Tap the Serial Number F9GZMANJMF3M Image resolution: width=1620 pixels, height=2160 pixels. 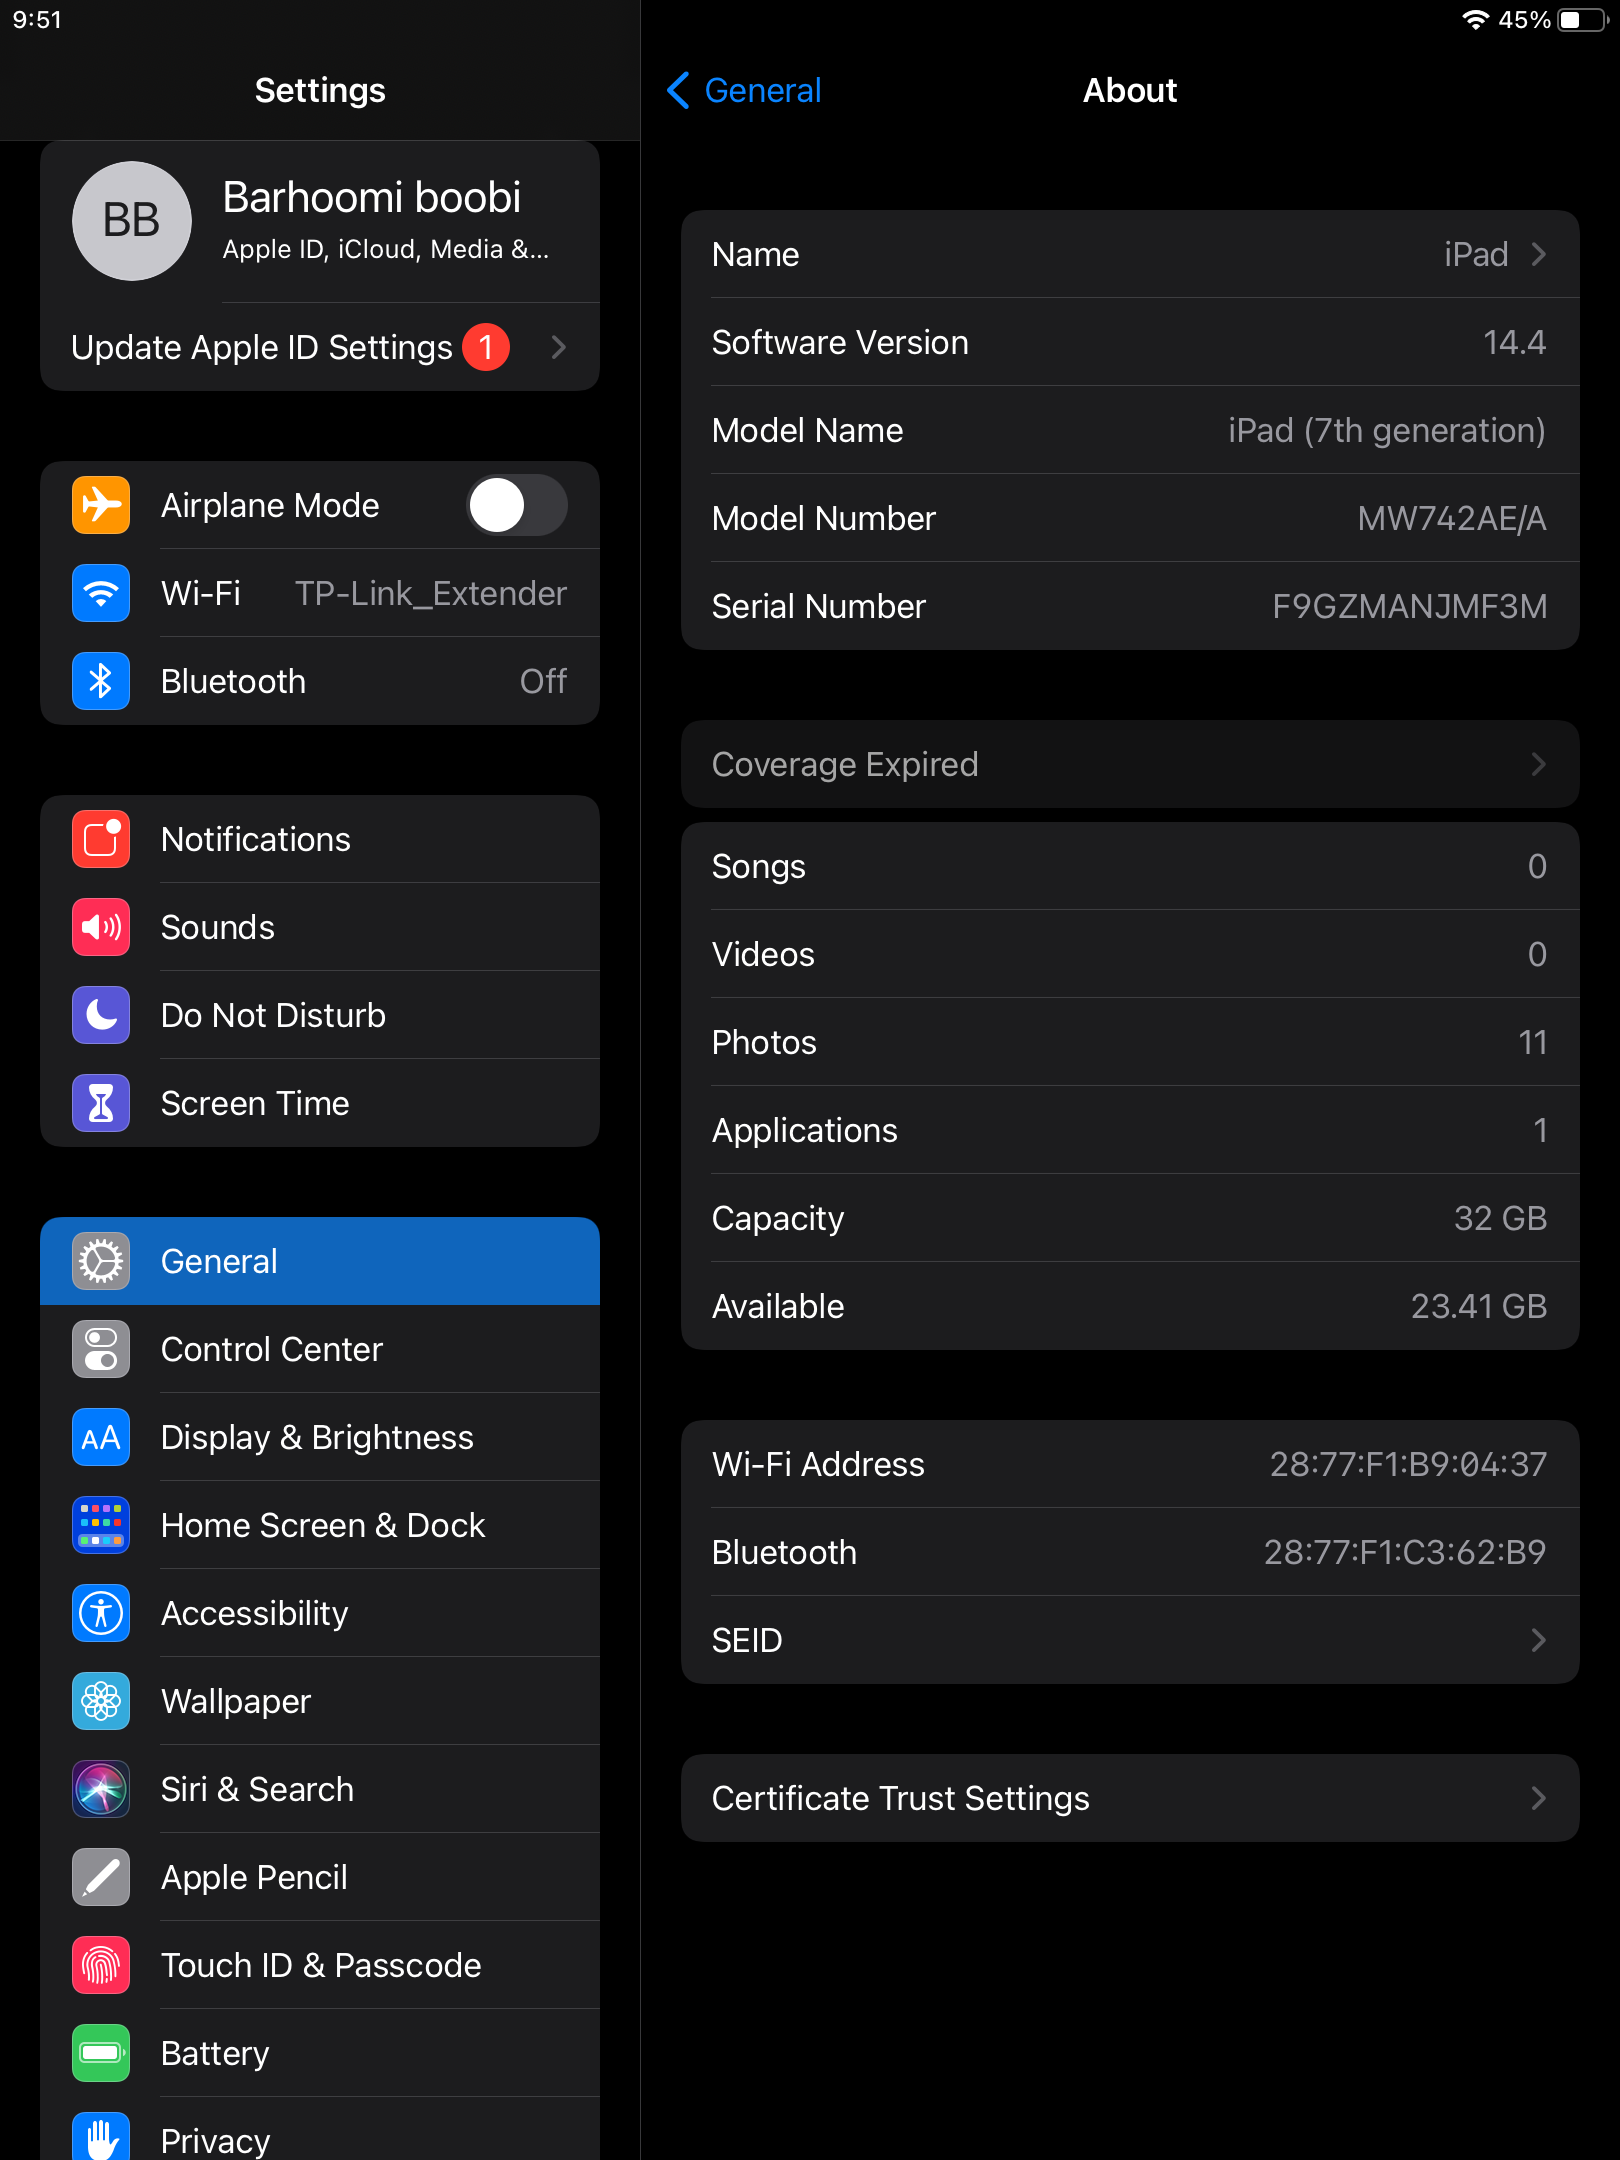tap(1409, 606)
